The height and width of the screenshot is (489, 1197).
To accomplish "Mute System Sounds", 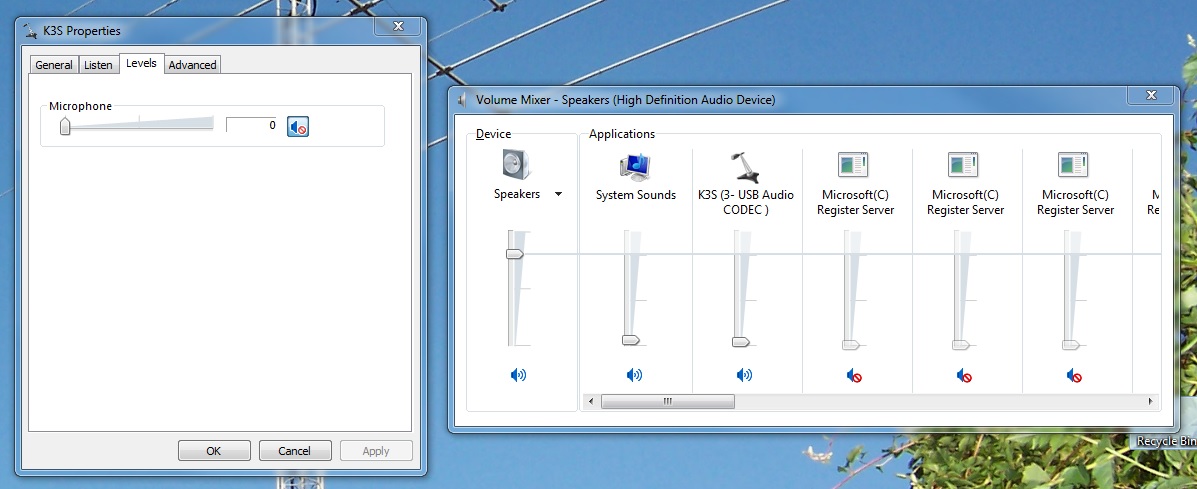I will [635, 375].
